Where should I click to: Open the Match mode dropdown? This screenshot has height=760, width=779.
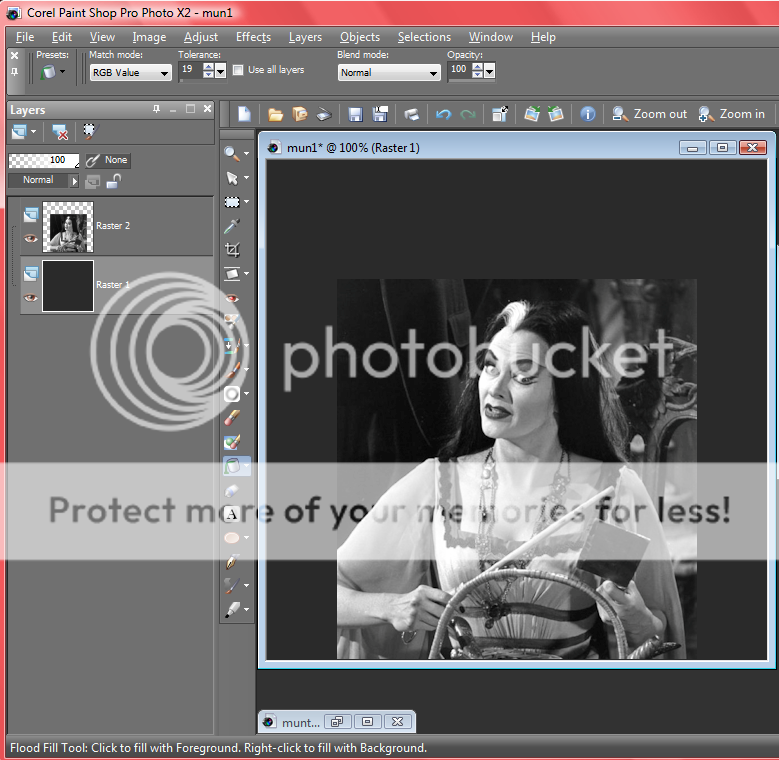coord(130,73)
